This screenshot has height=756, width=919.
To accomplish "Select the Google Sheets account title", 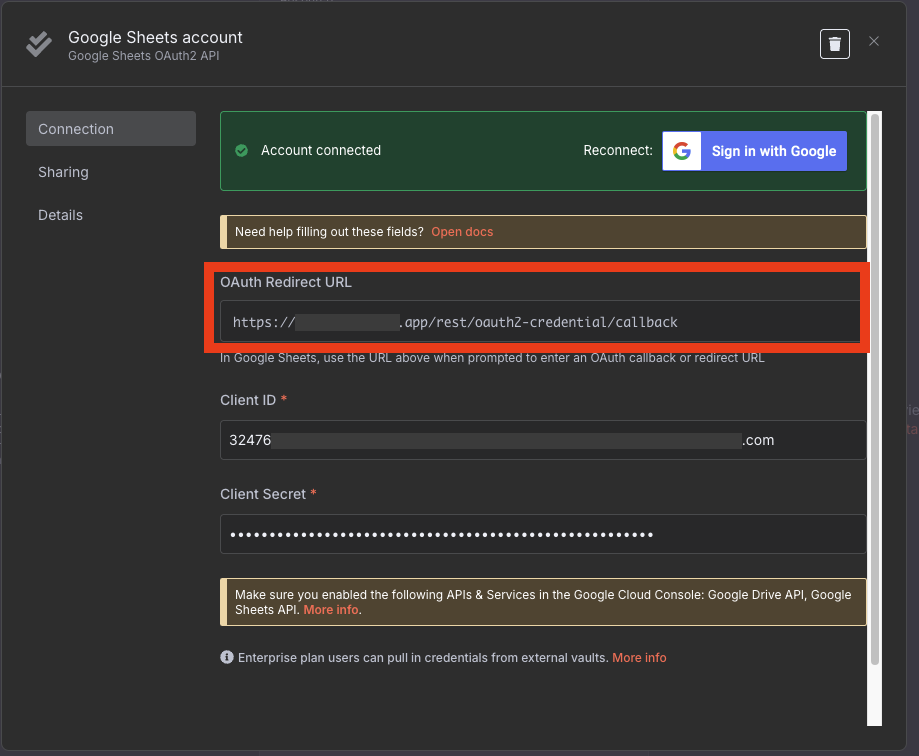I will click(x=155, y=38).
